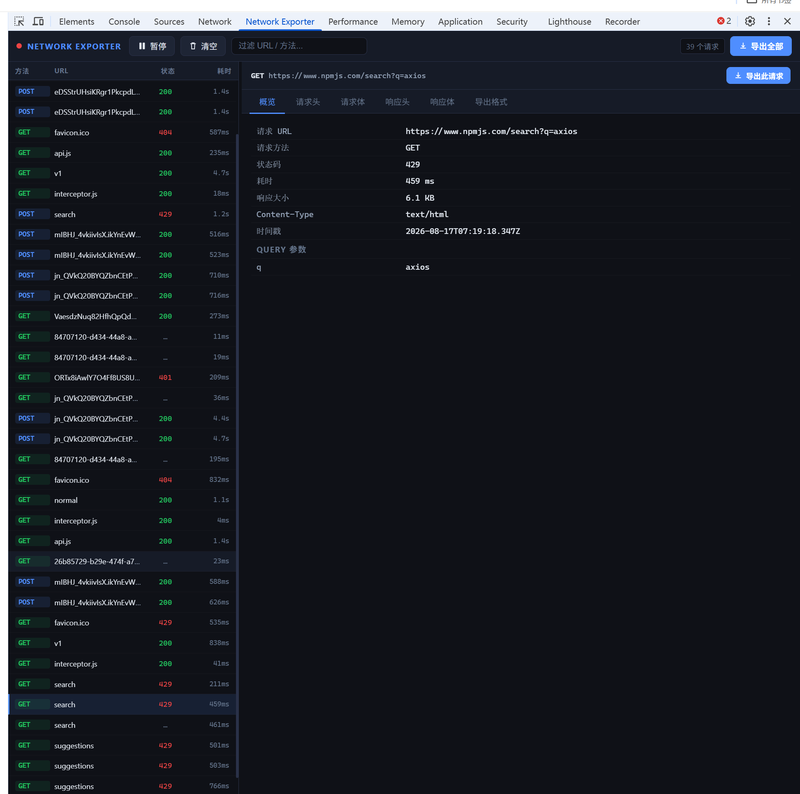
Task: Click the request URL value in overview
Action: click(x=491, y=131)
